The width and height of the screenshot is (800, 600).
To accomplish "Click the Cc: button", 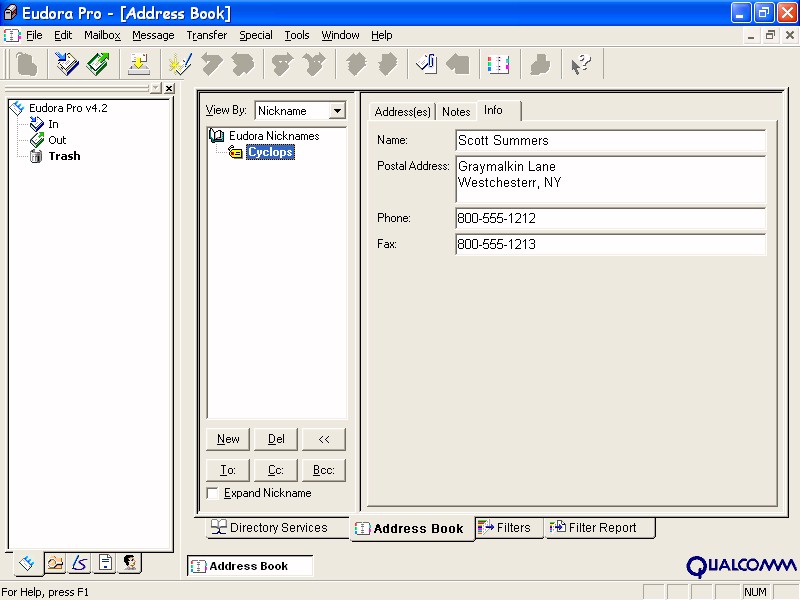I will [x=276, y=470].
